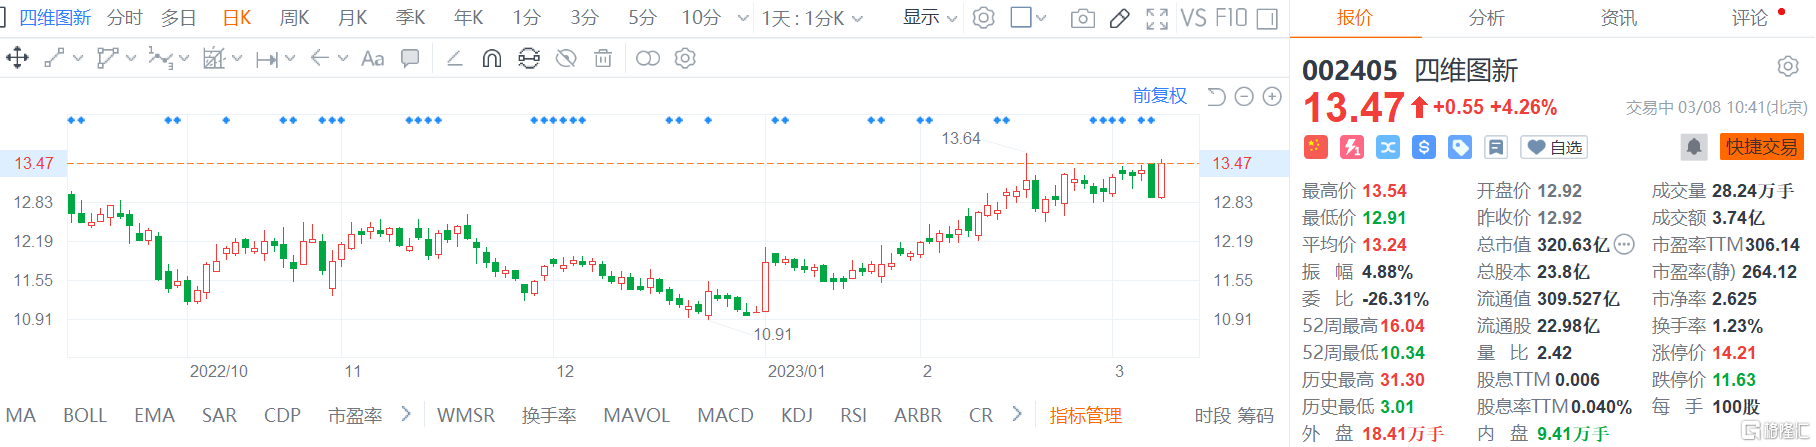Select the chart measurement ruler tool
The height and width of the screenshot is (447, 1816).
point(214,58)
